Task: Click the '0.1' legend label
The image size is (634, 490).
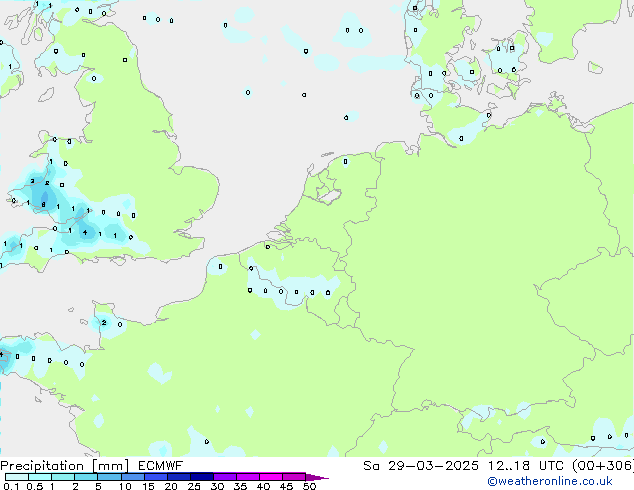Action: (x=11, y=486)
